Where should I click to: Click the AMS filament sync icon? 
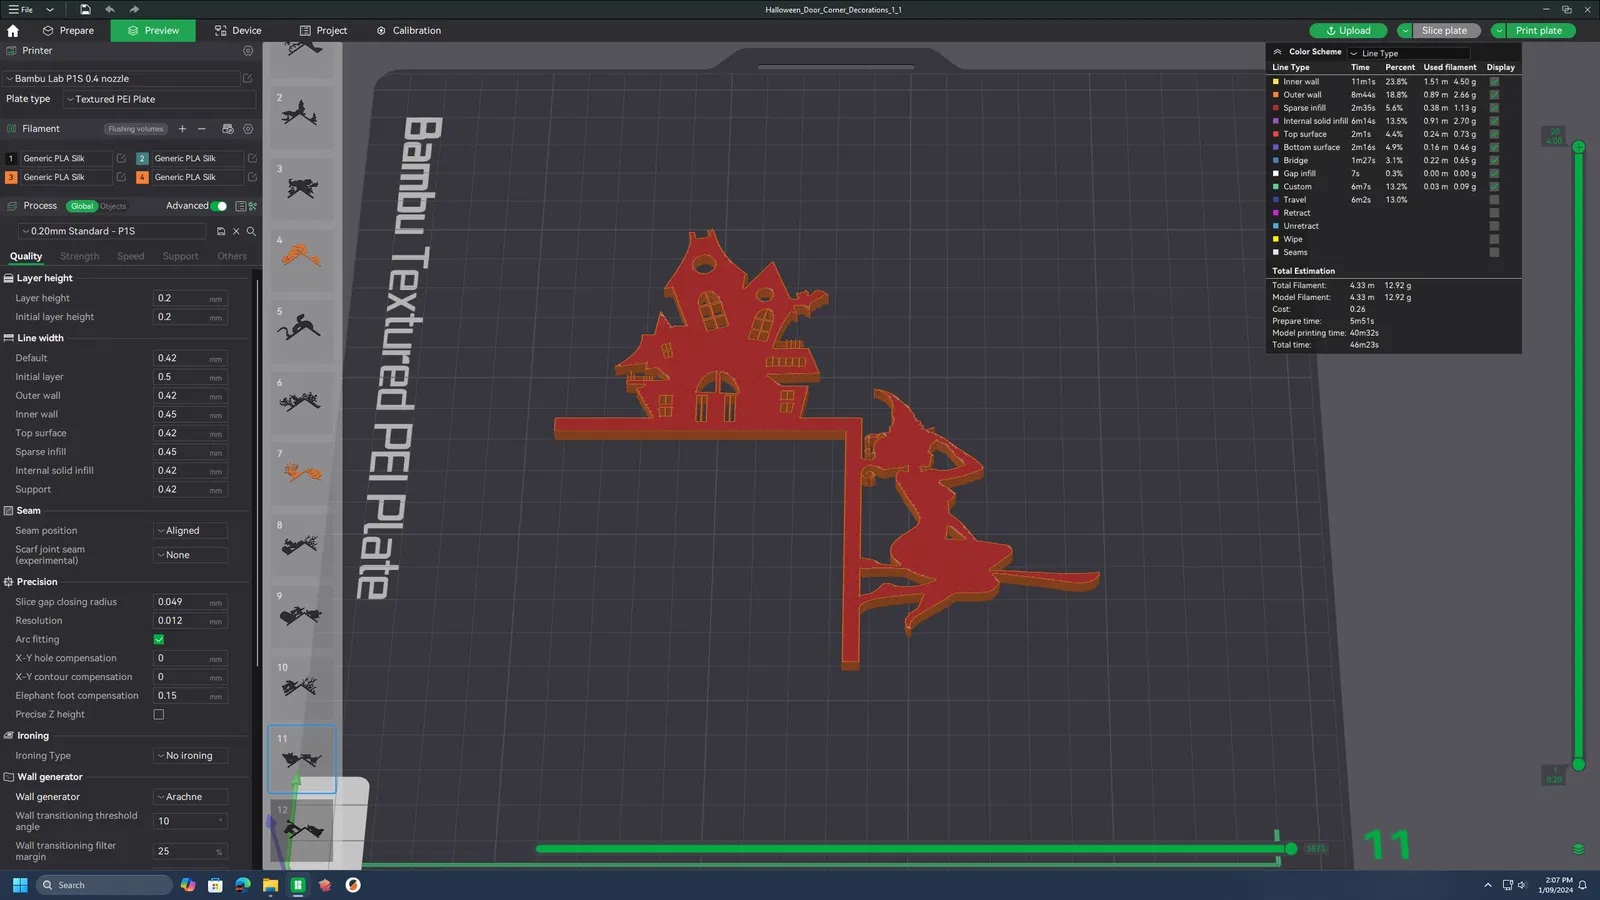(x=227, y=129)
